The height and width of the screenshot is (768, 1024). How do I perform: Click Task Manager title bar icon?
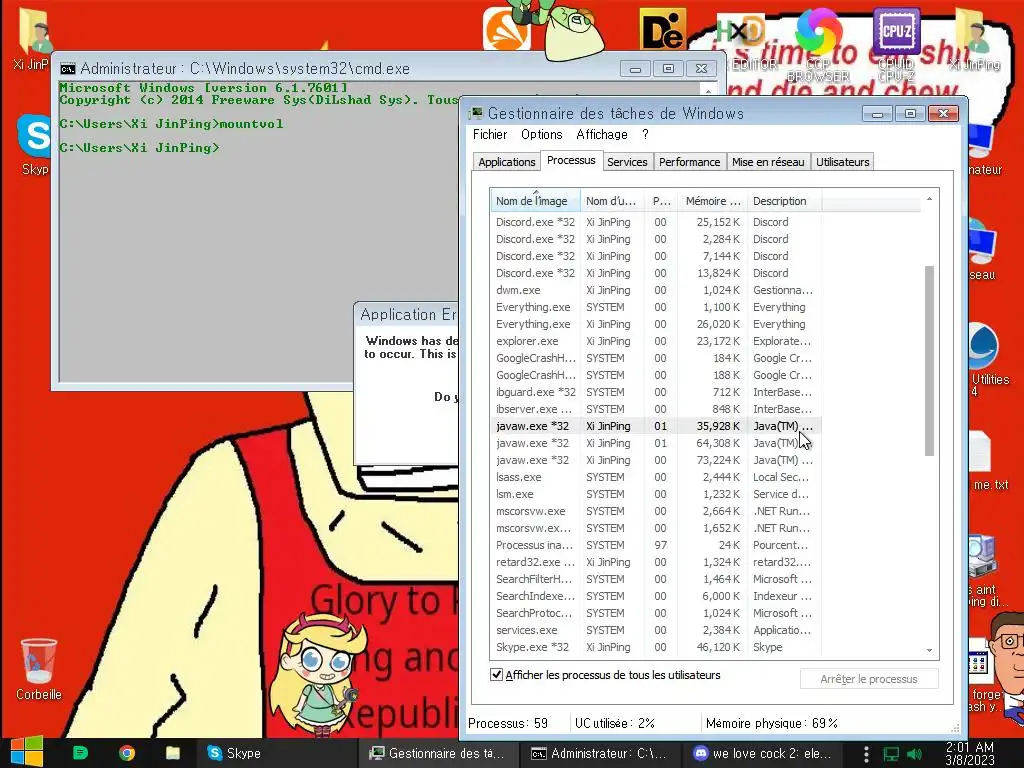[x=475, y=113]
